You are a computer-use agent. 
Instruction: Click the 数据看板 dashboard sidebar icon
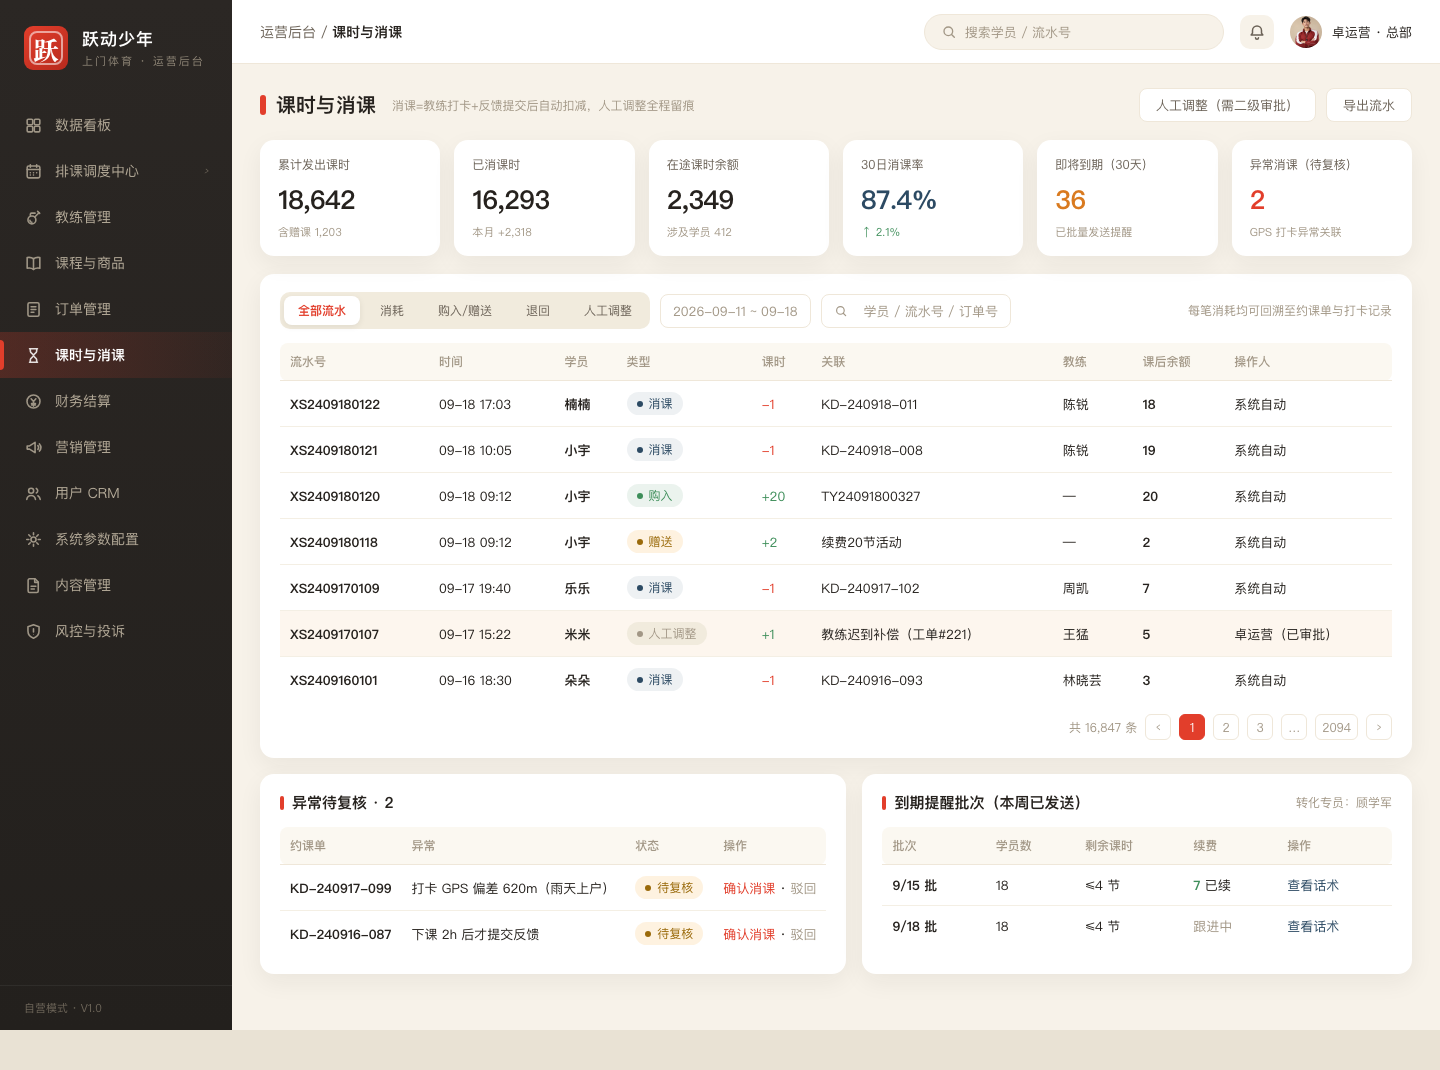click(33, 125)
